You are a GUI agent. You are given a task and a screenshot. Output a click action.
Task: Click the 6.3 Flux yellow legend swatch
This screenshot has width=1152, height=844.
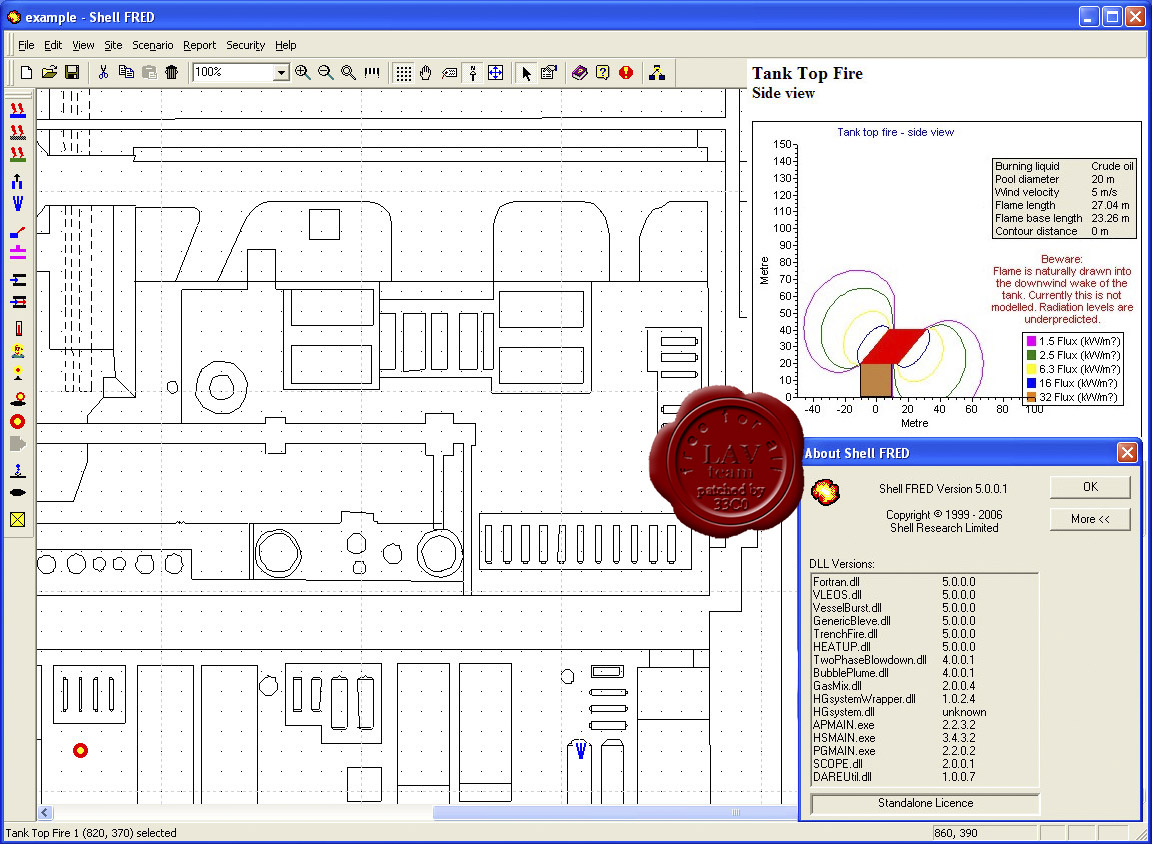pos(1031,369)
